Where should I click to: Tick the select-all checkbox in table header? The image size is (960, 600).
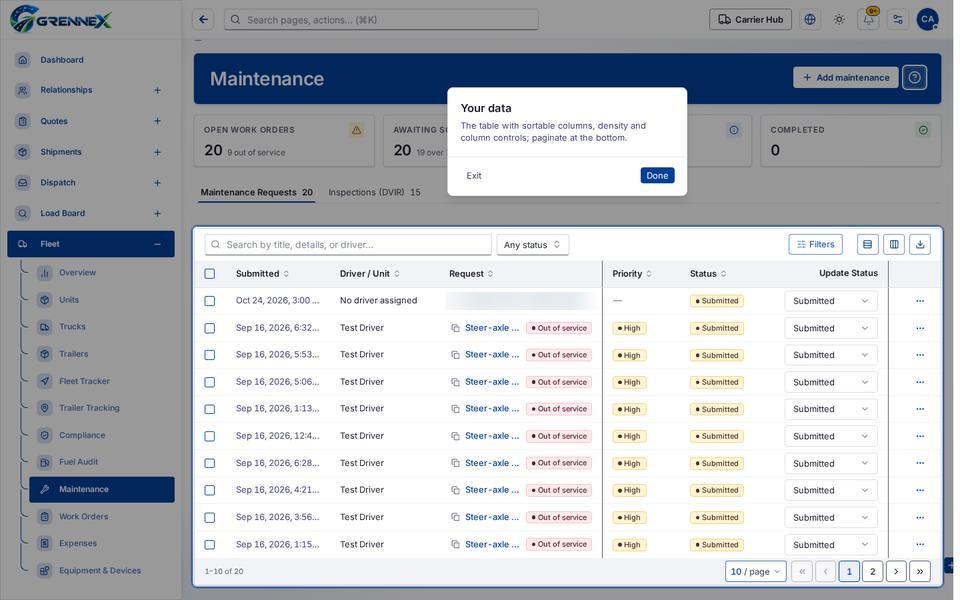pos(209,274)
